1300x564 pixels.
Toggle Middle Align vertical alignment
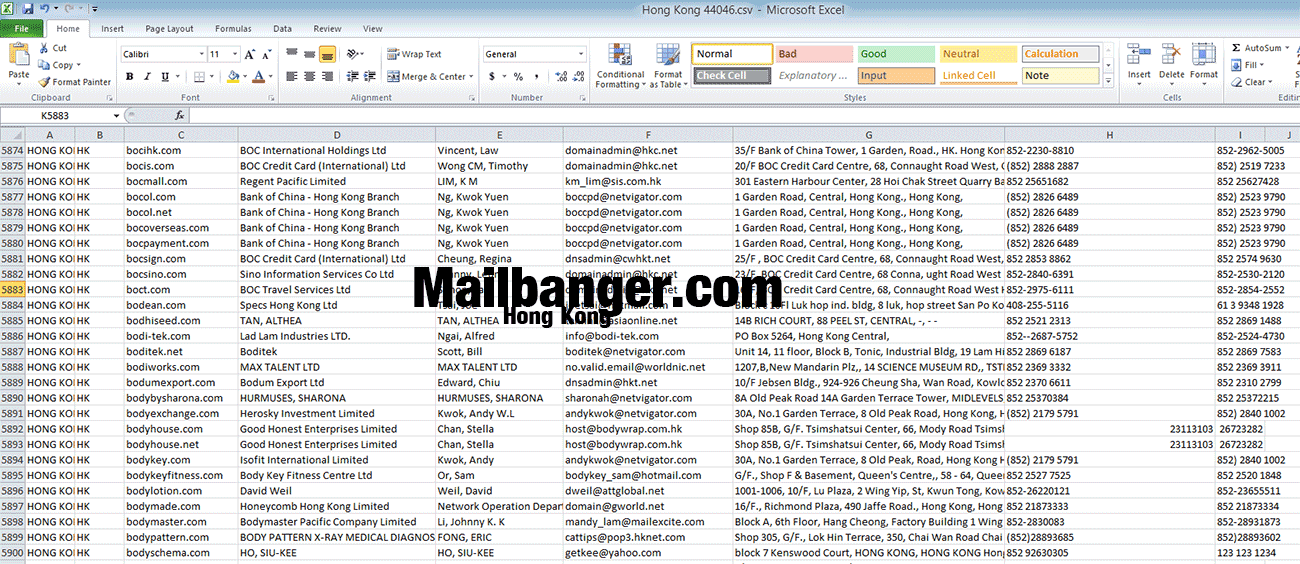point(309,54)
